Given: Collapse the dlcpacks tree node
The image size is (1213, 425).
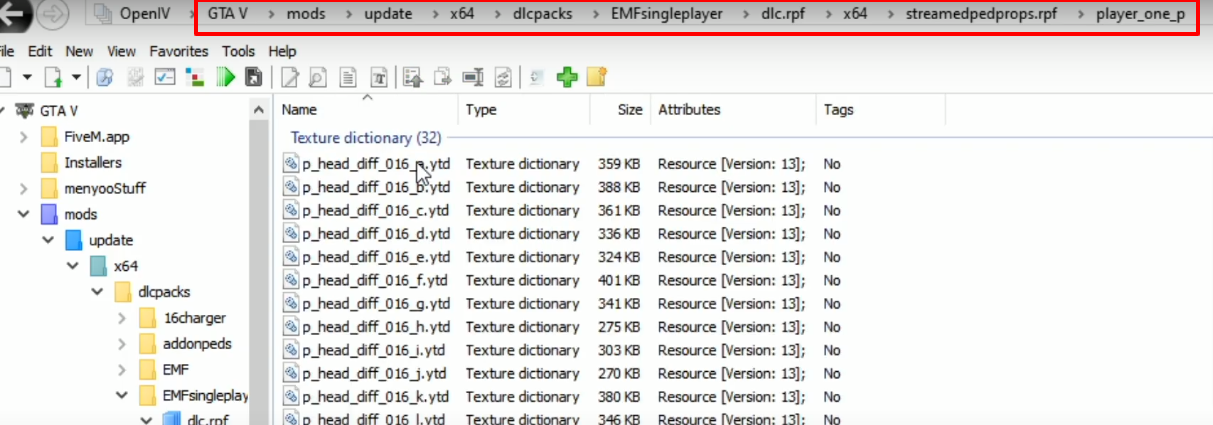Looking at the screenshot, I should [x=97, y=292].
